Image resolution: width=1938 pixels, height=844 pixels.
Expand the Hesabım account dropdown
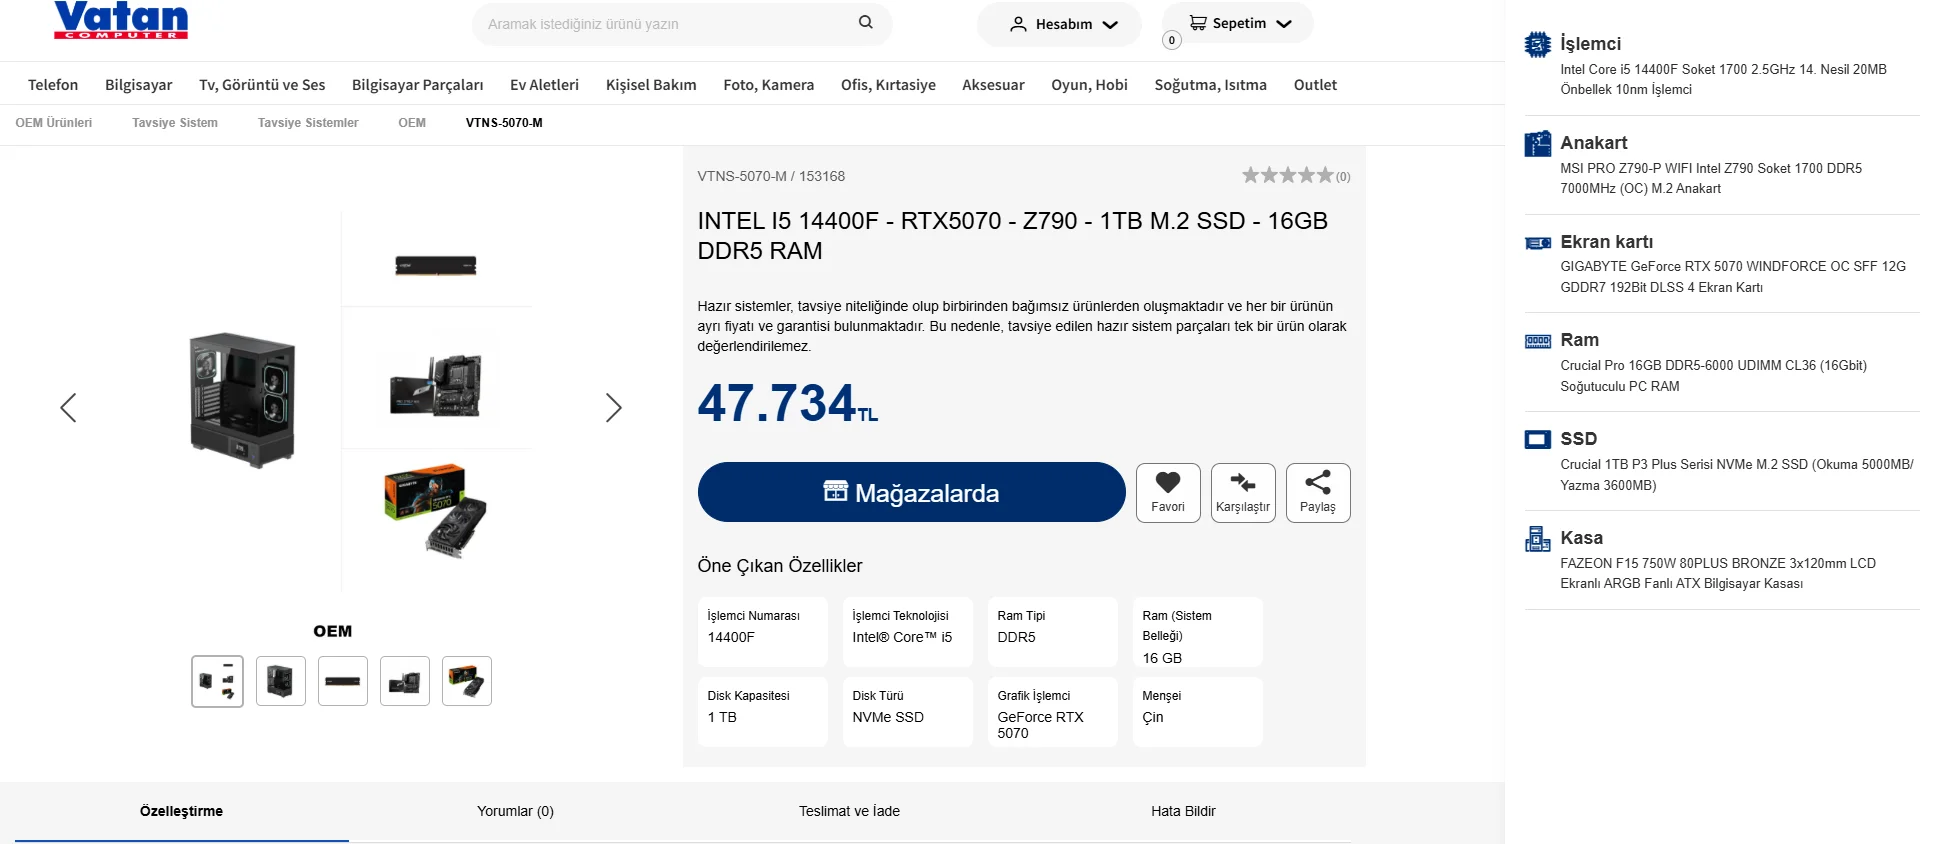tap(1063, 24)
